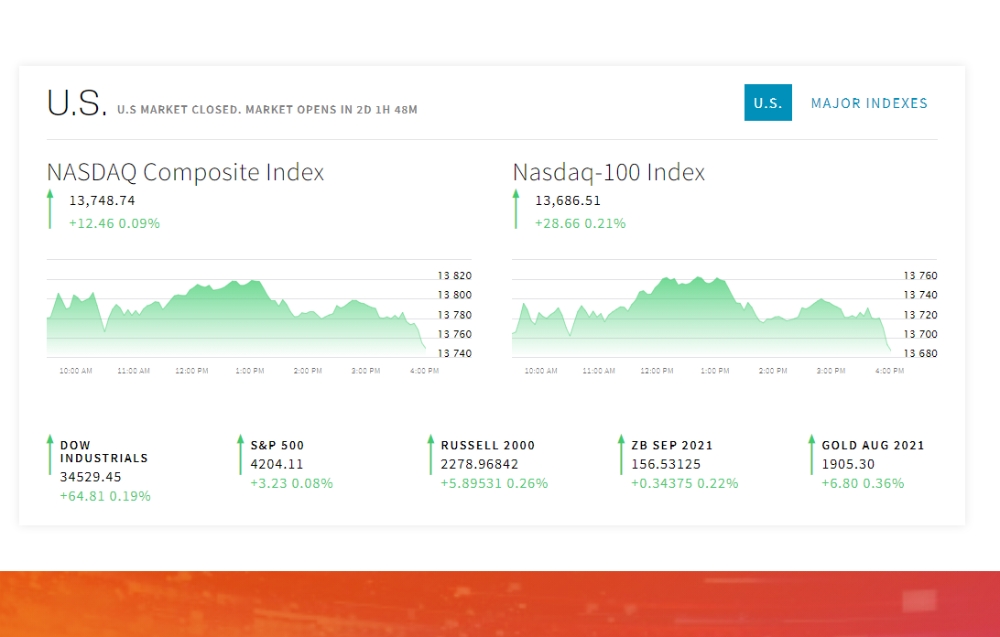Open the Russell 2000 quote
Screen dimensions: 1000x637
(488, 445)
